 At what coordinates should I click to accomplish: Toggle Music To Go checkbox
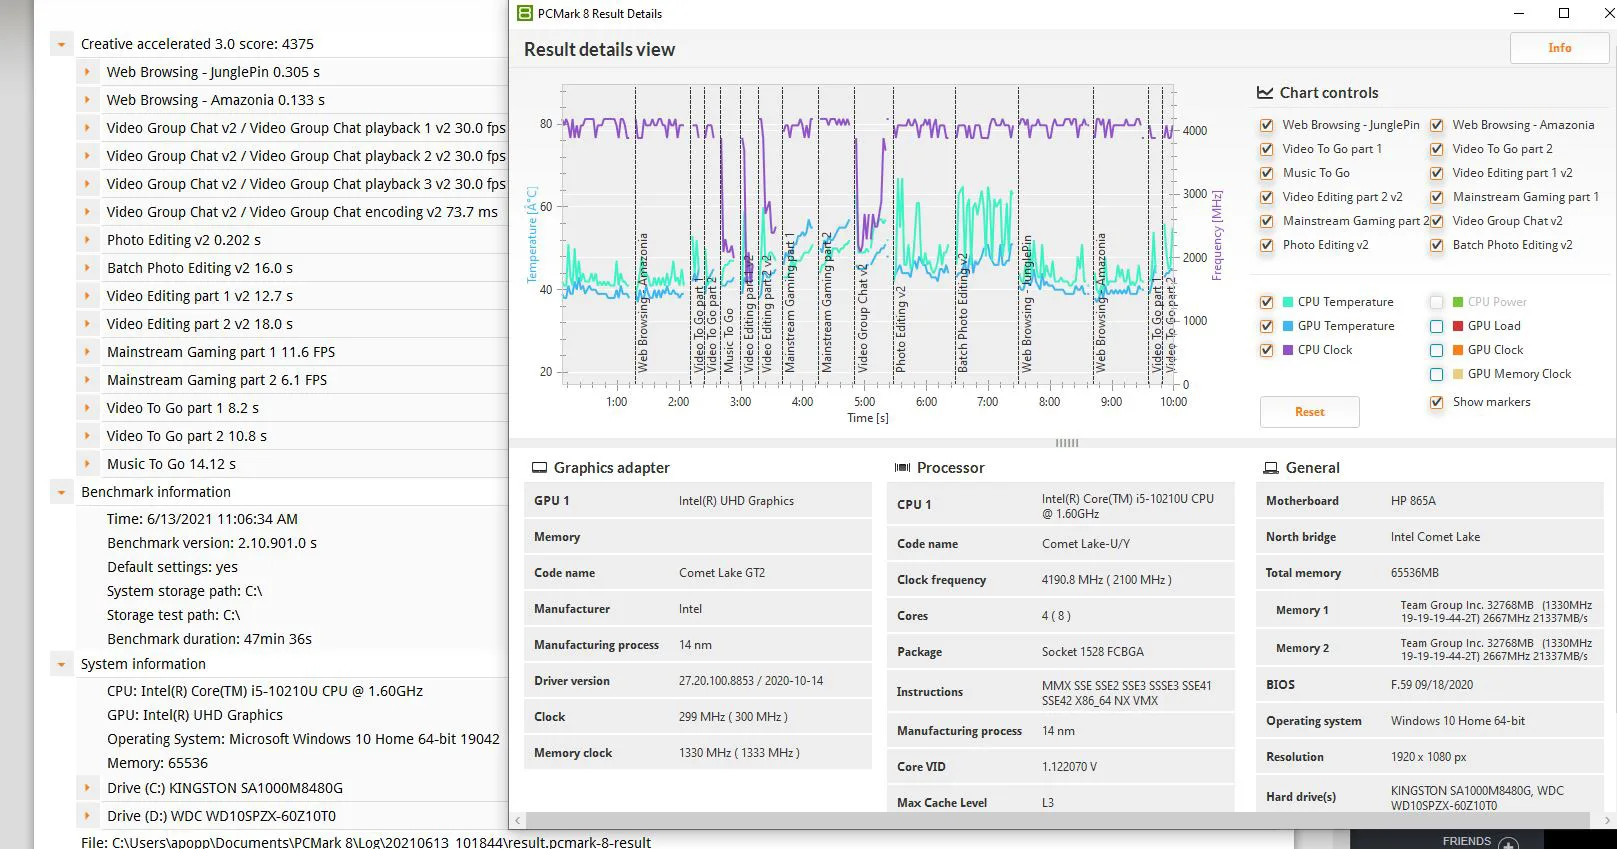pyautogui.click(x=1266, y=173)
